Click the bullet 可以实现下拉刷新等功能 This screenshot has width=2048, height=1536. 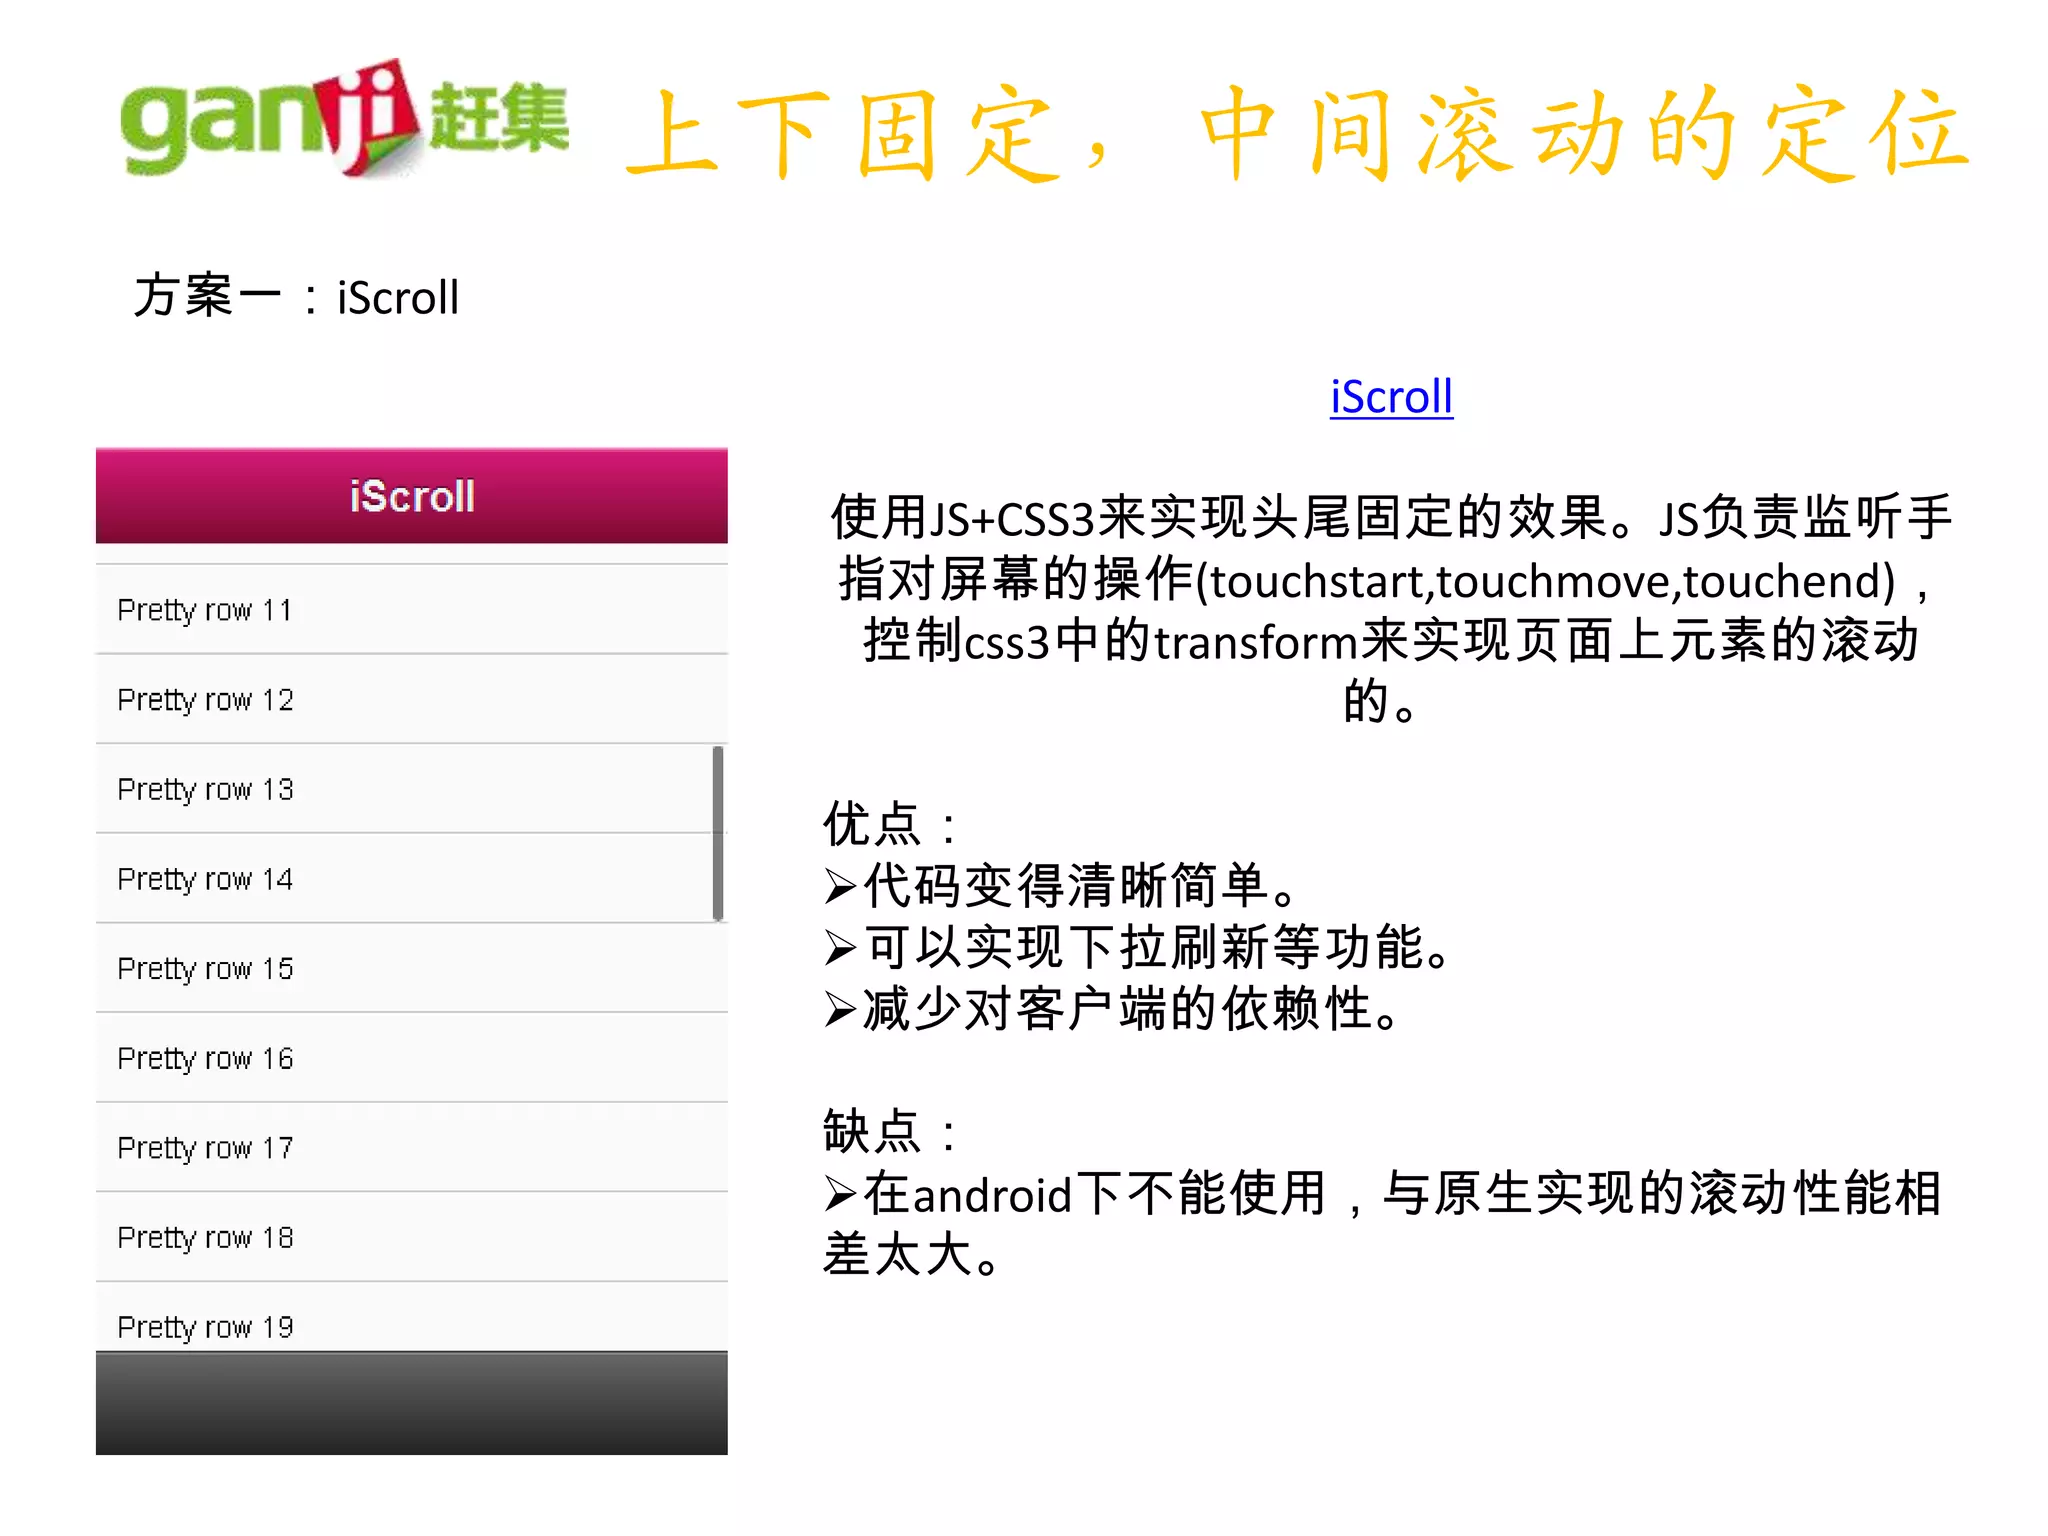(x=1139, y=947)
